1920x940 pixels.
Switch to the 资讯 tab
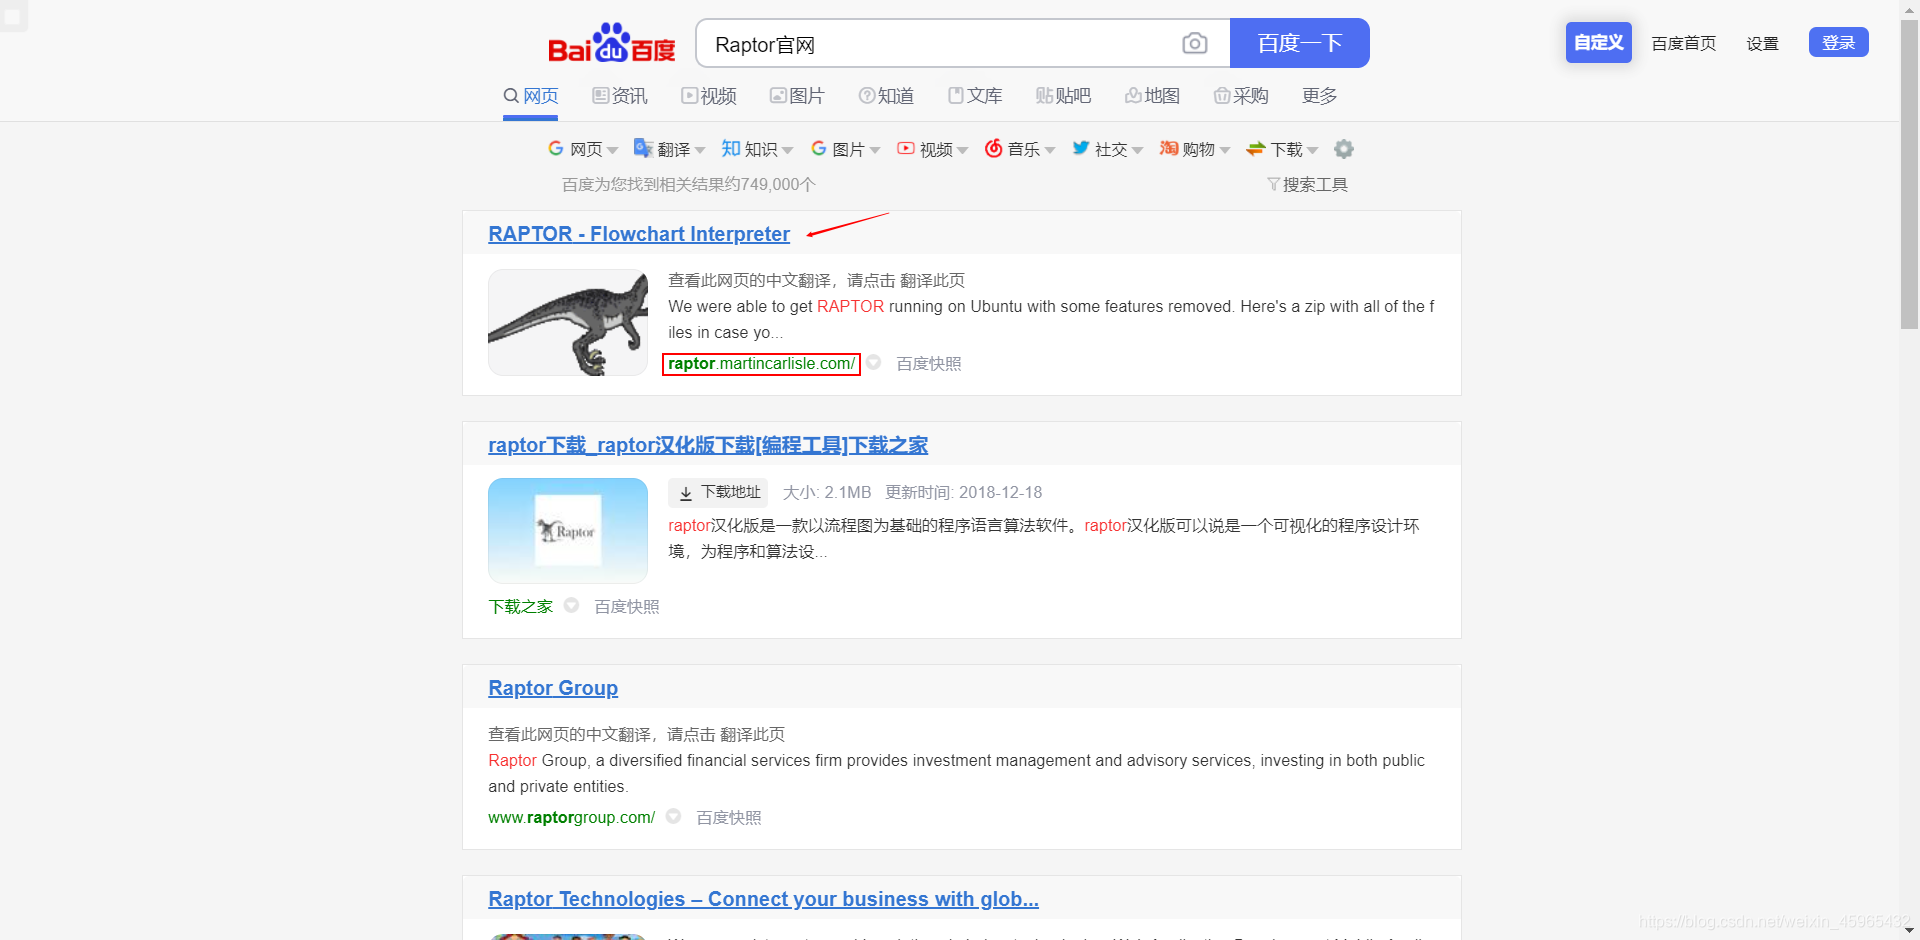(618, 95)
